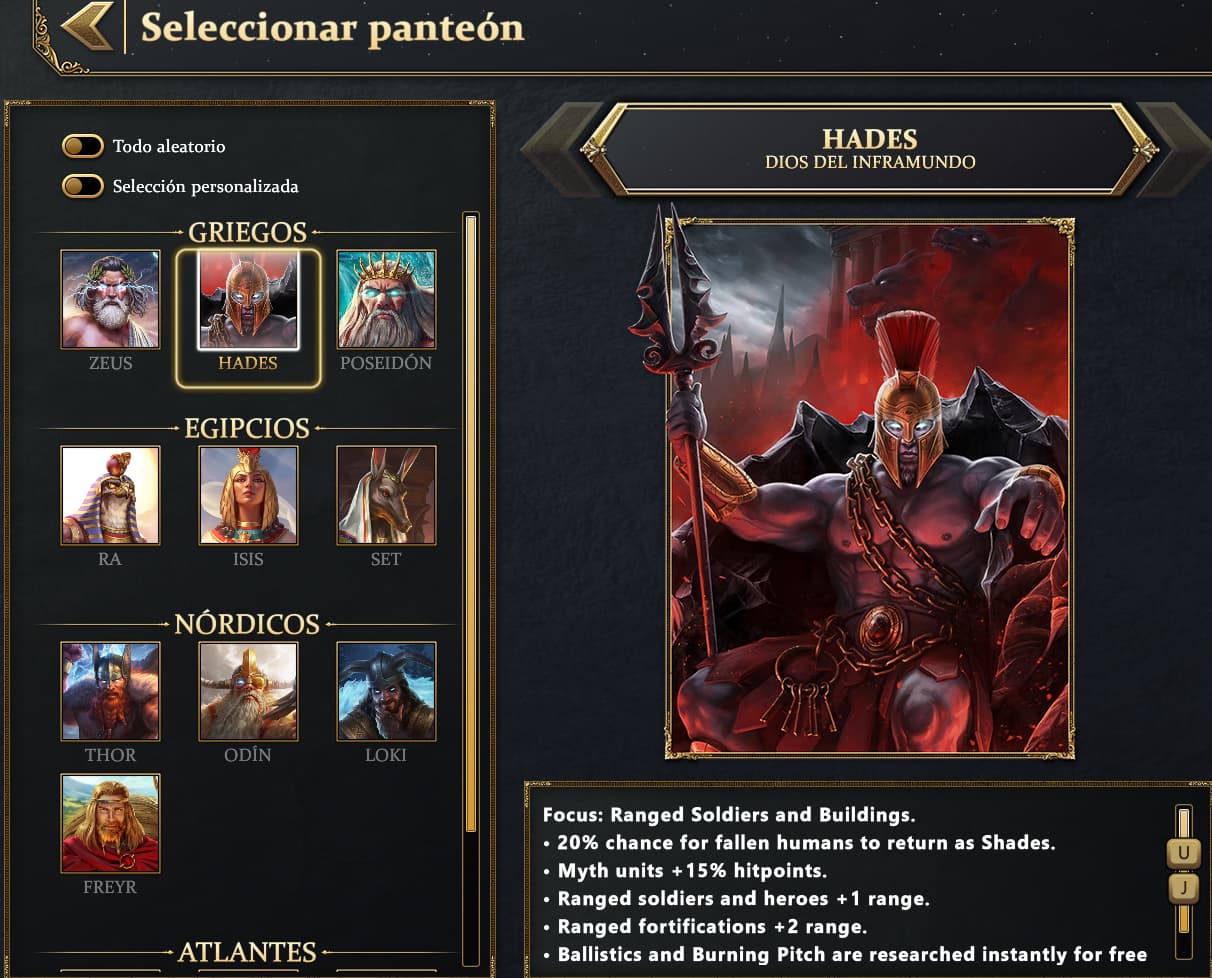Click the U button beside description
1212x978 pixels.
point(1184,854)
